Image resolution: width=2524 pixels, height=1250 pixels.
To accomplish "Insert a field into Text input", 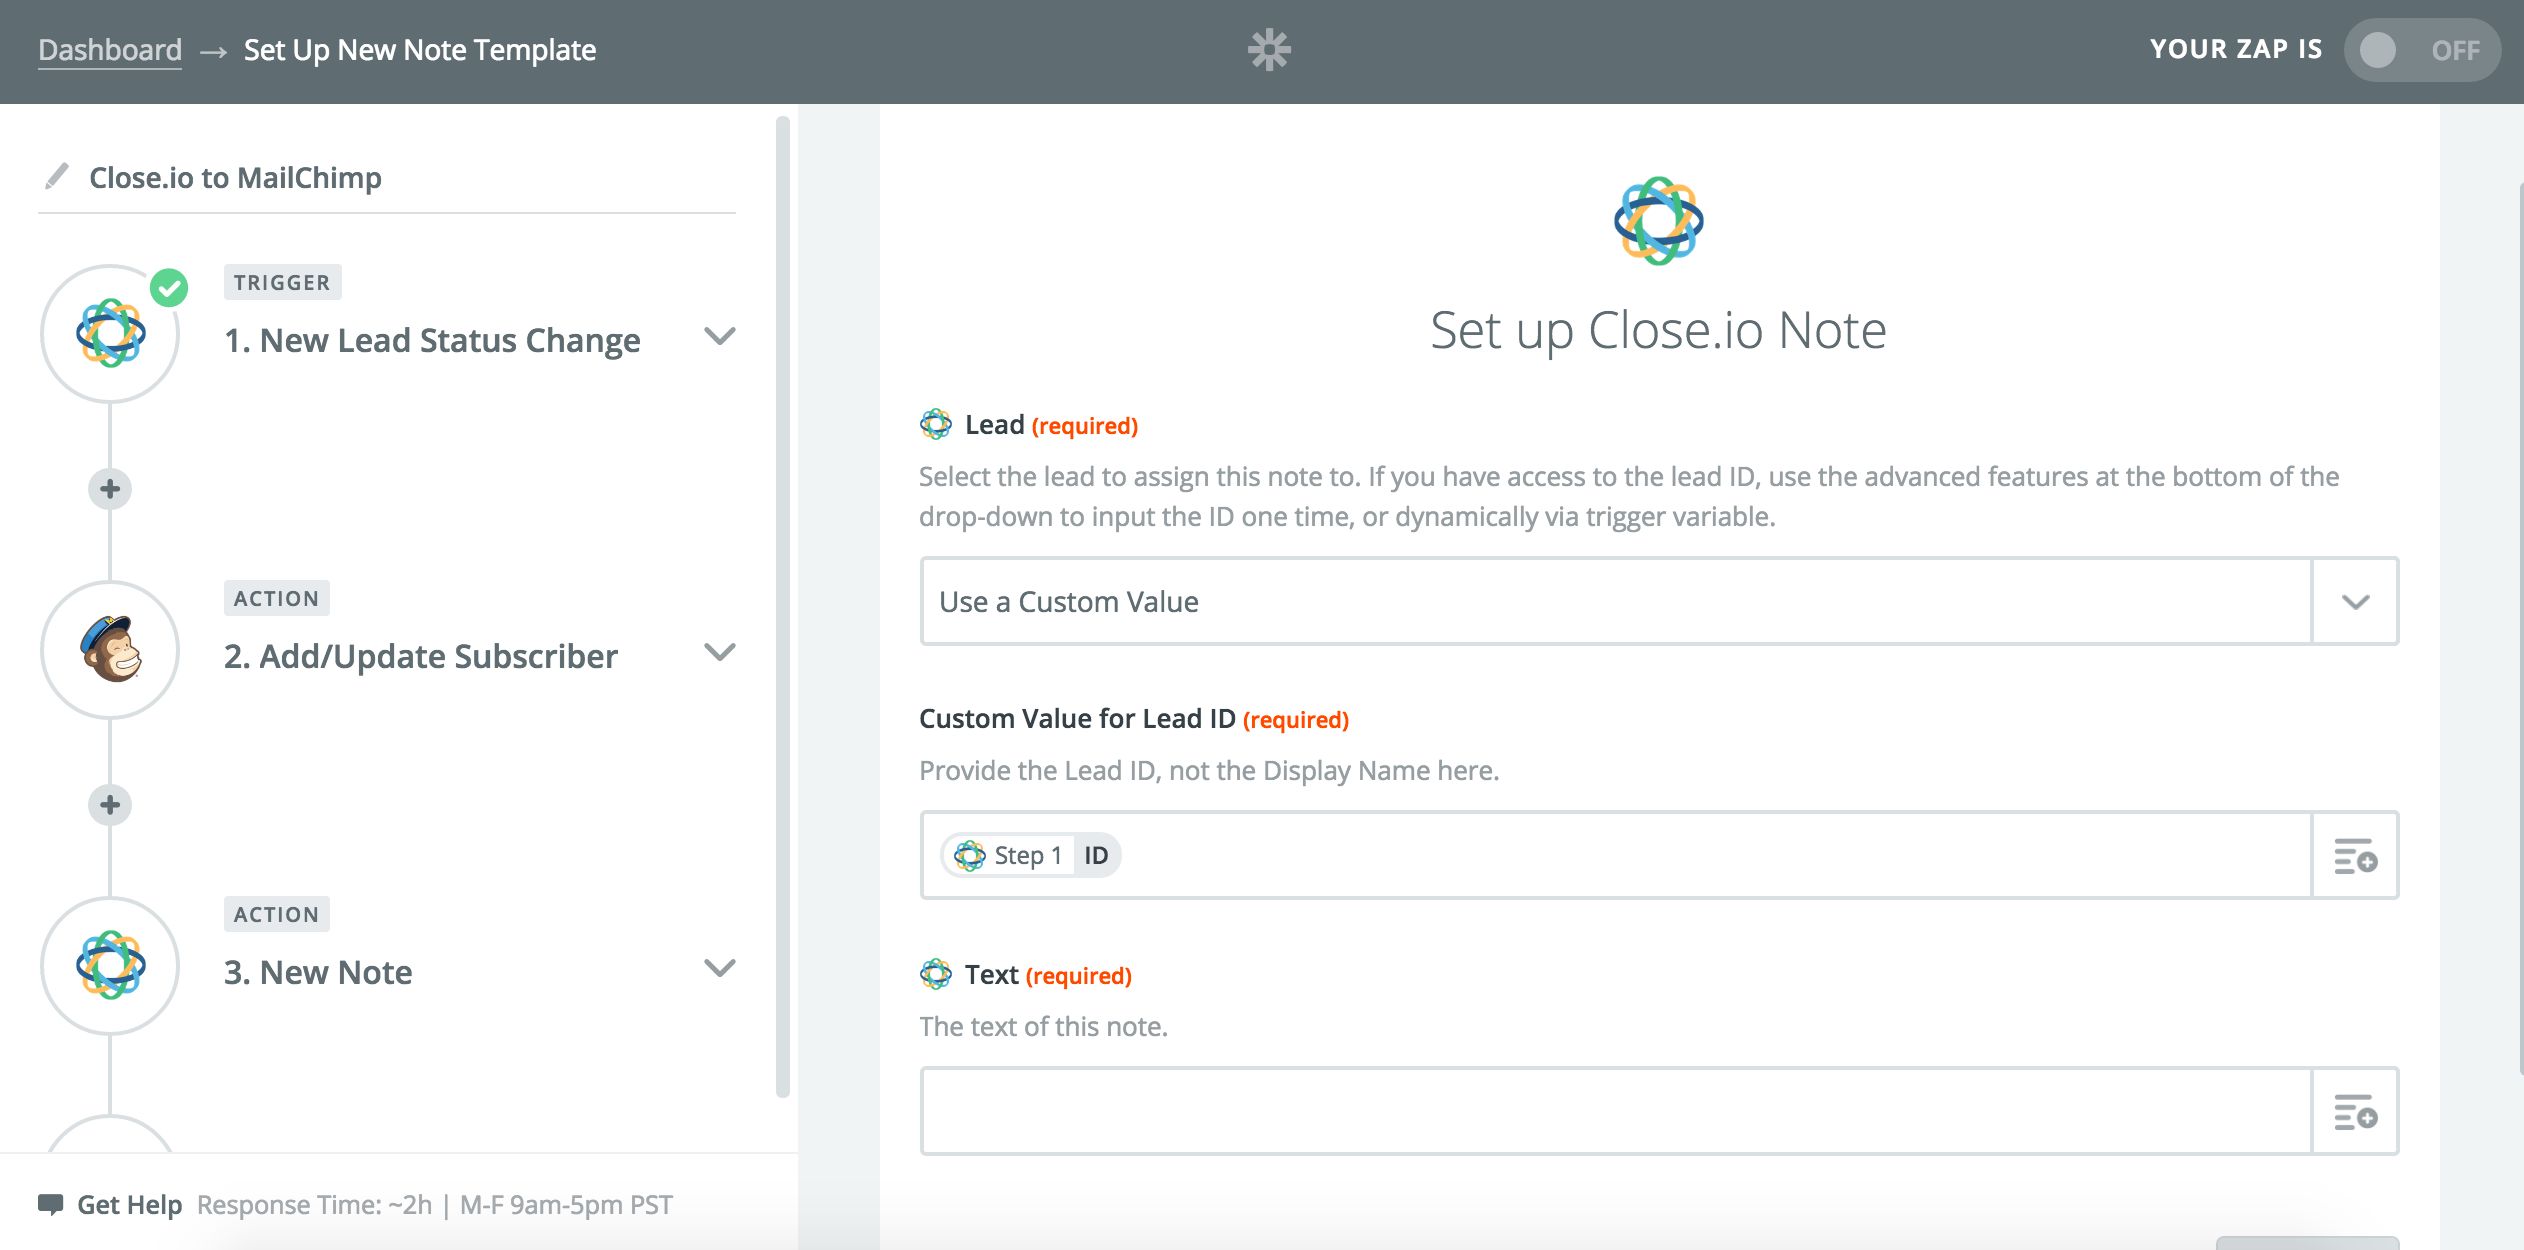I will pyautogui.click(x=2355, y=1112).
